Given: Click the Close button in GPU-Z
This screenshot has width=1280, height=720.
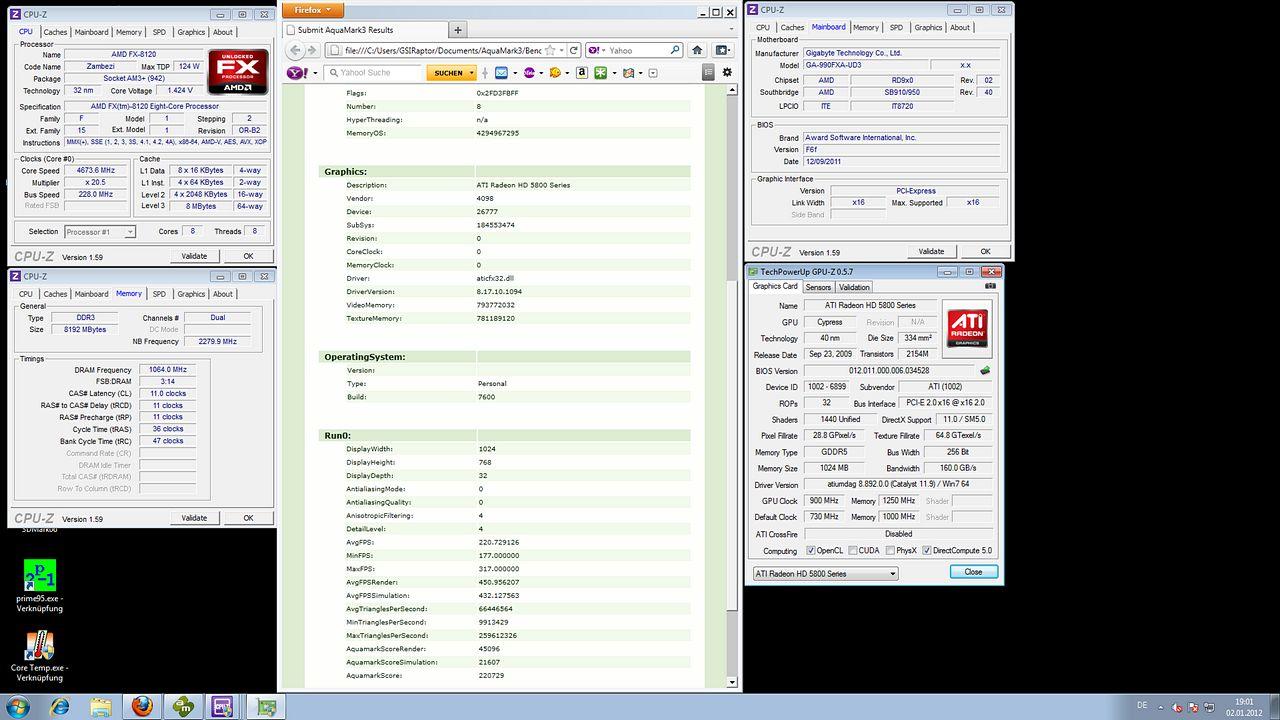Looking at the screenshot, I should (973, 572).
